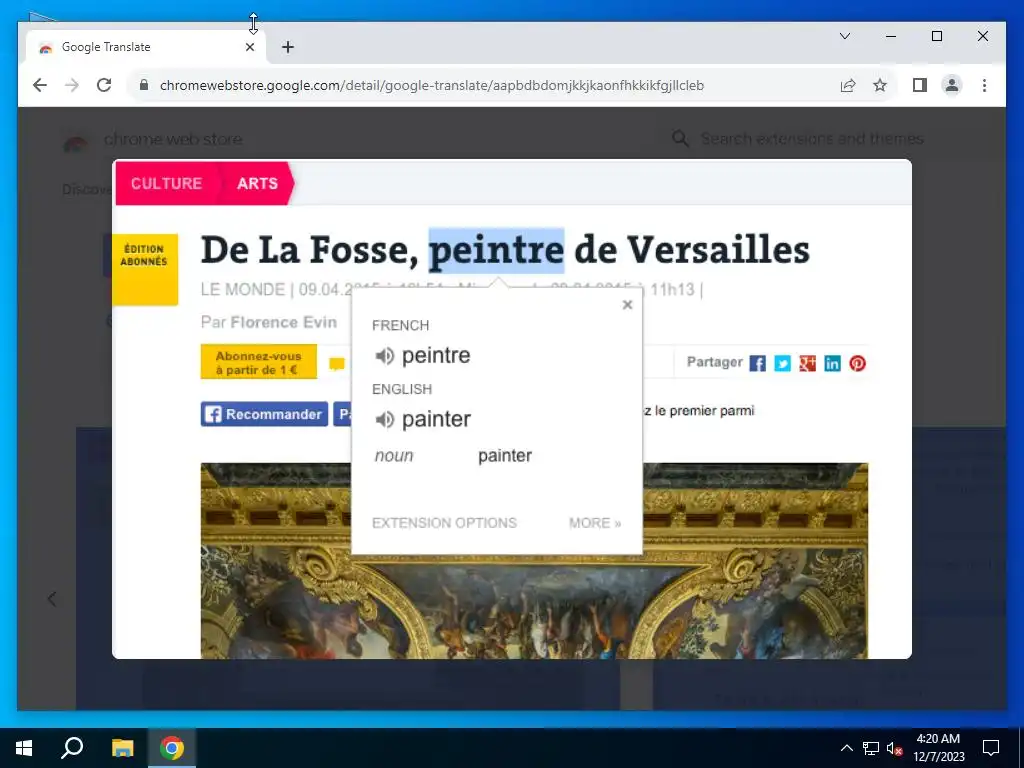Screen dimensions: 1024x768
Task: Select the Google Translate browser tab
Action: [x=146, y=47]
